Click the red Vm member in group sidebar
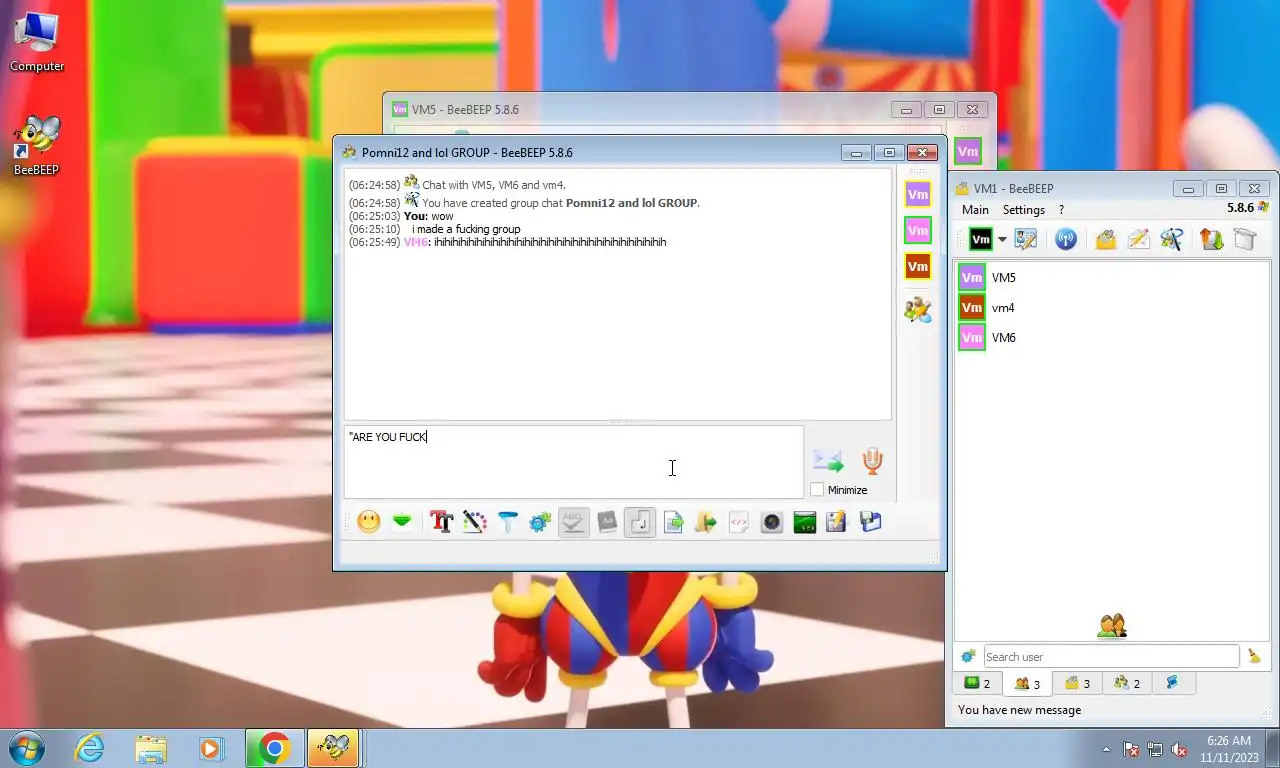This screenshot has height=768, width=1280. click(917, 266)
